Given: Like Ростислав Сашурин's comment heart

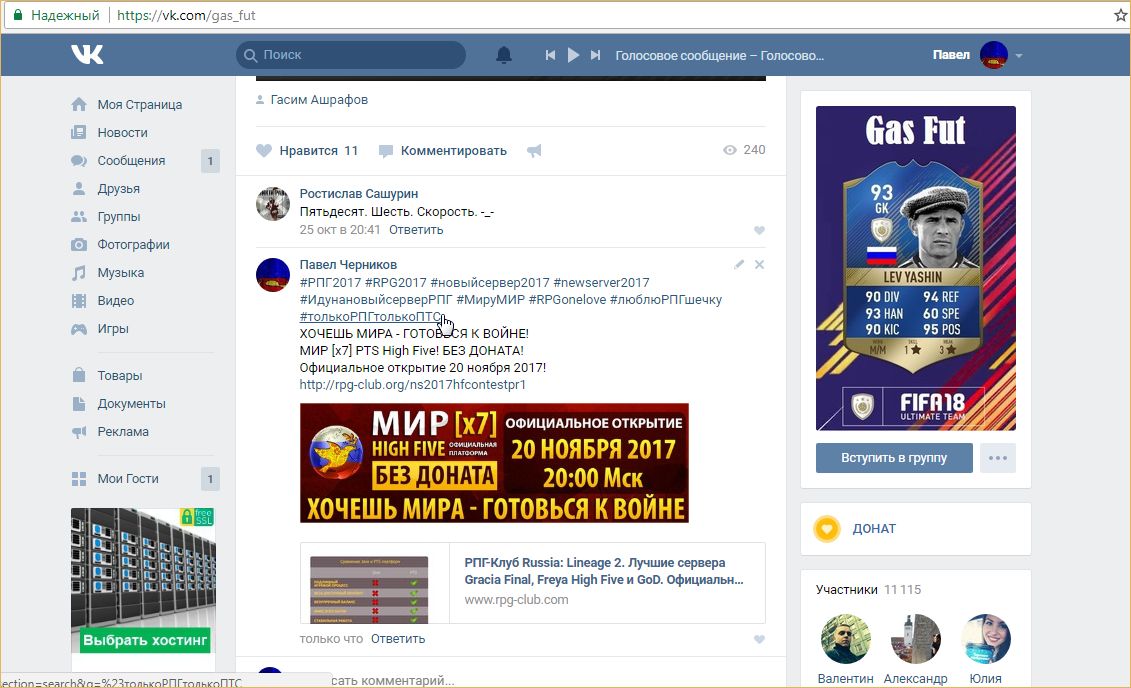Looking at the screenshot, I should [759, 231].
